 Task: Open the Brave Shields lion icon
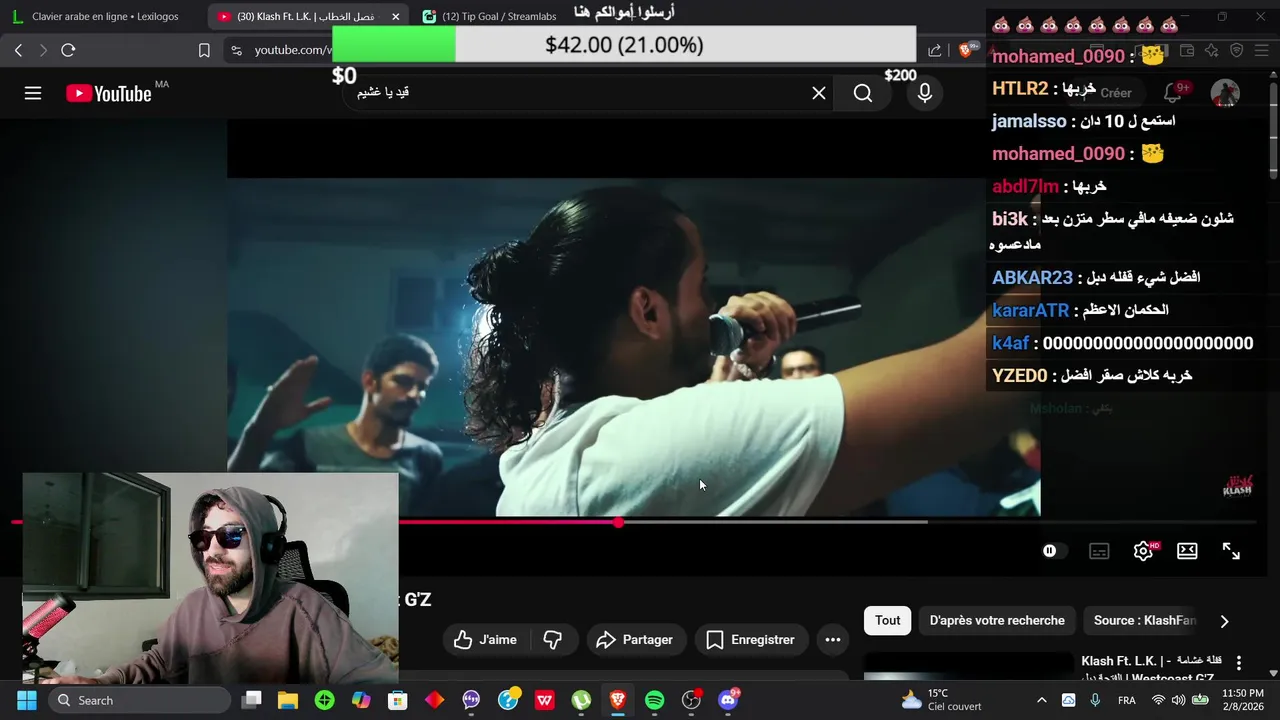pos(967,50)
